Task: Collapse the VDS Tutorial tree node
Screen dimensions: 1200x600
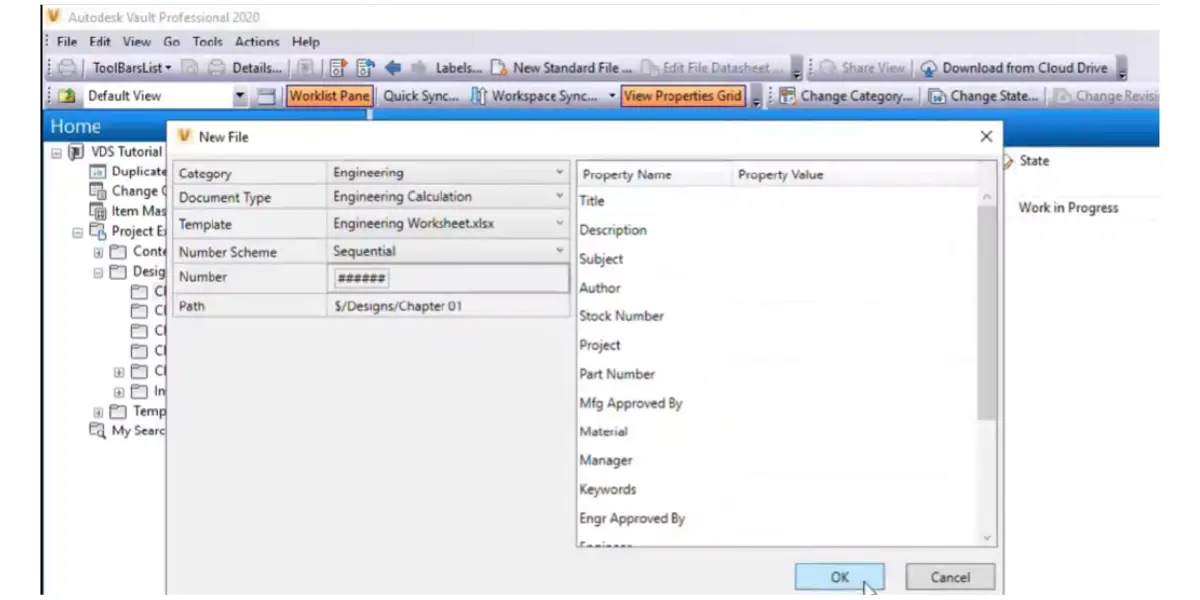Action: click(x=57, y=152)
